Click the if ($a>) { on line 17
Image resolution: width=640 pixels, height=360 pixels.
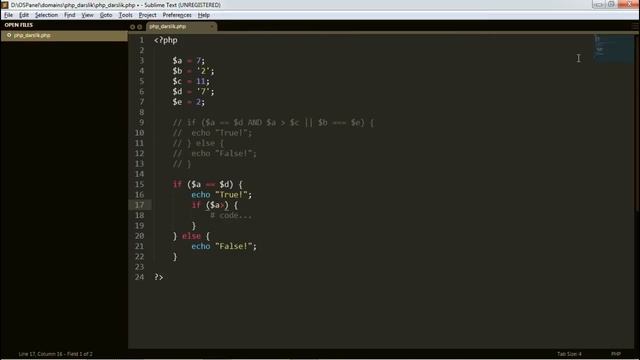click(215, 205)
